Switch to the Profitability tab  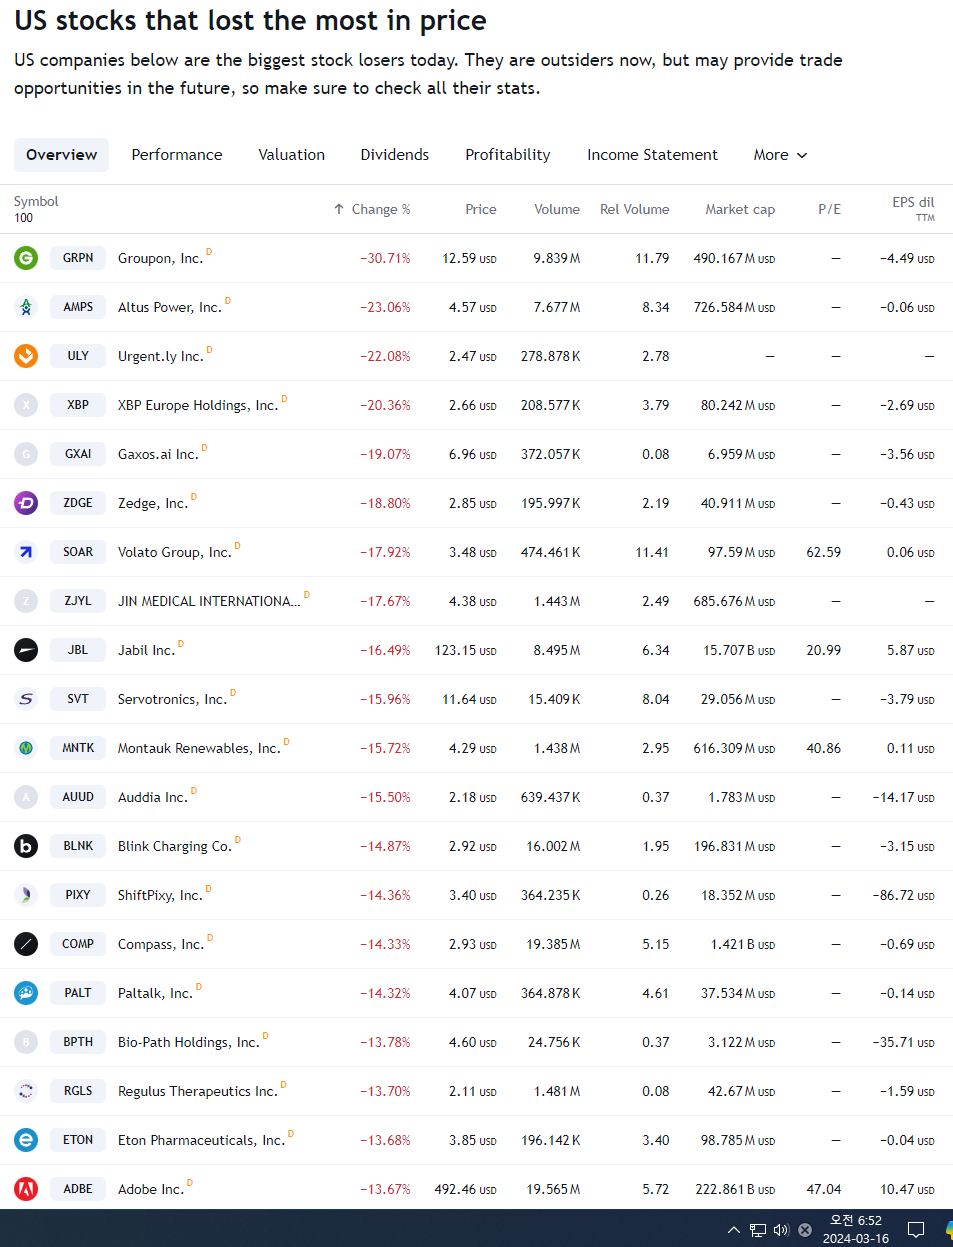pos(508,155)
